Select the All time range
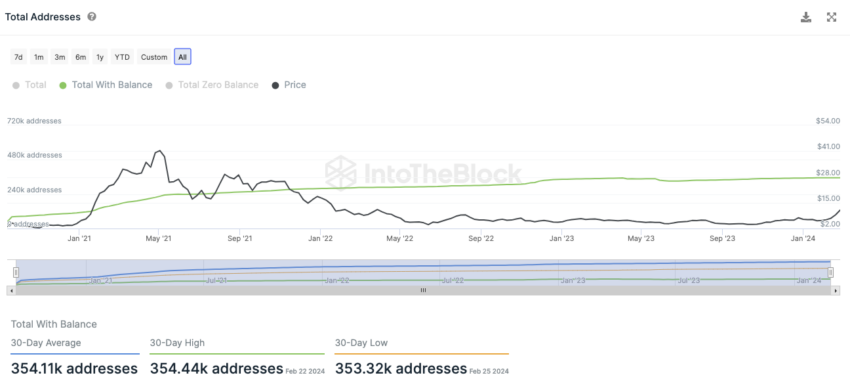The image size is (850, 390). coord(183,56)
